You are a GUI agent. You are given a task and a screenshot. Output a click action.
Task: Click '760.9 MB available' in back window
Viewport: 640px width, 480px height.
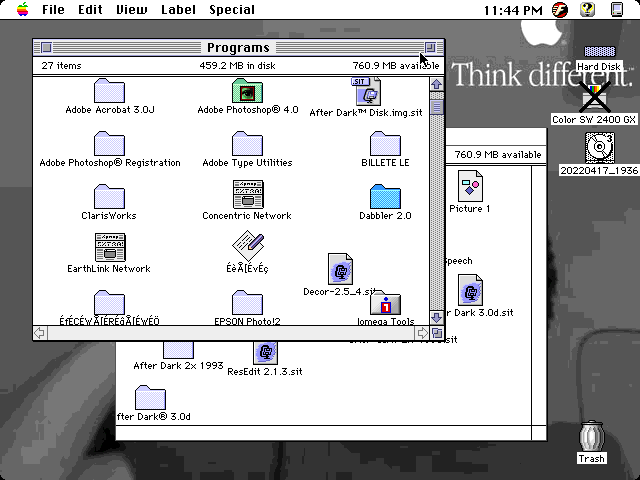coord(498,155)
